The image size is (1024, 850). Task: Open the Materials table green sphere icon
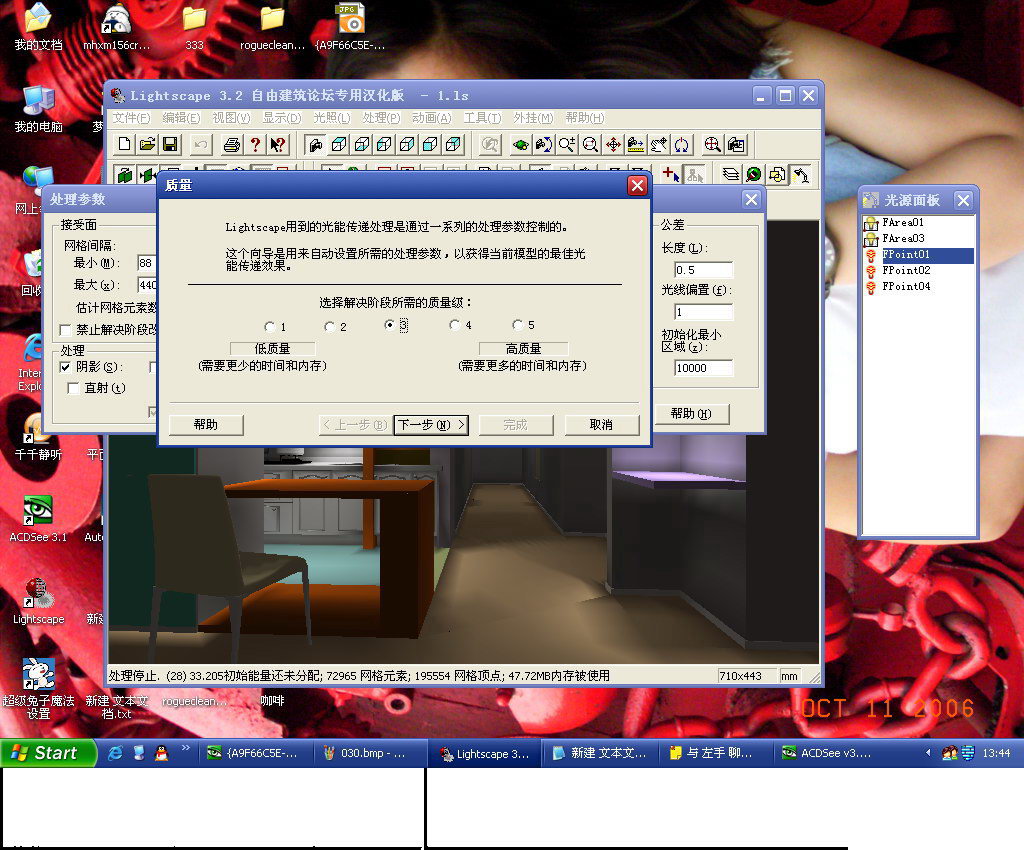click(x=754, y=174)
